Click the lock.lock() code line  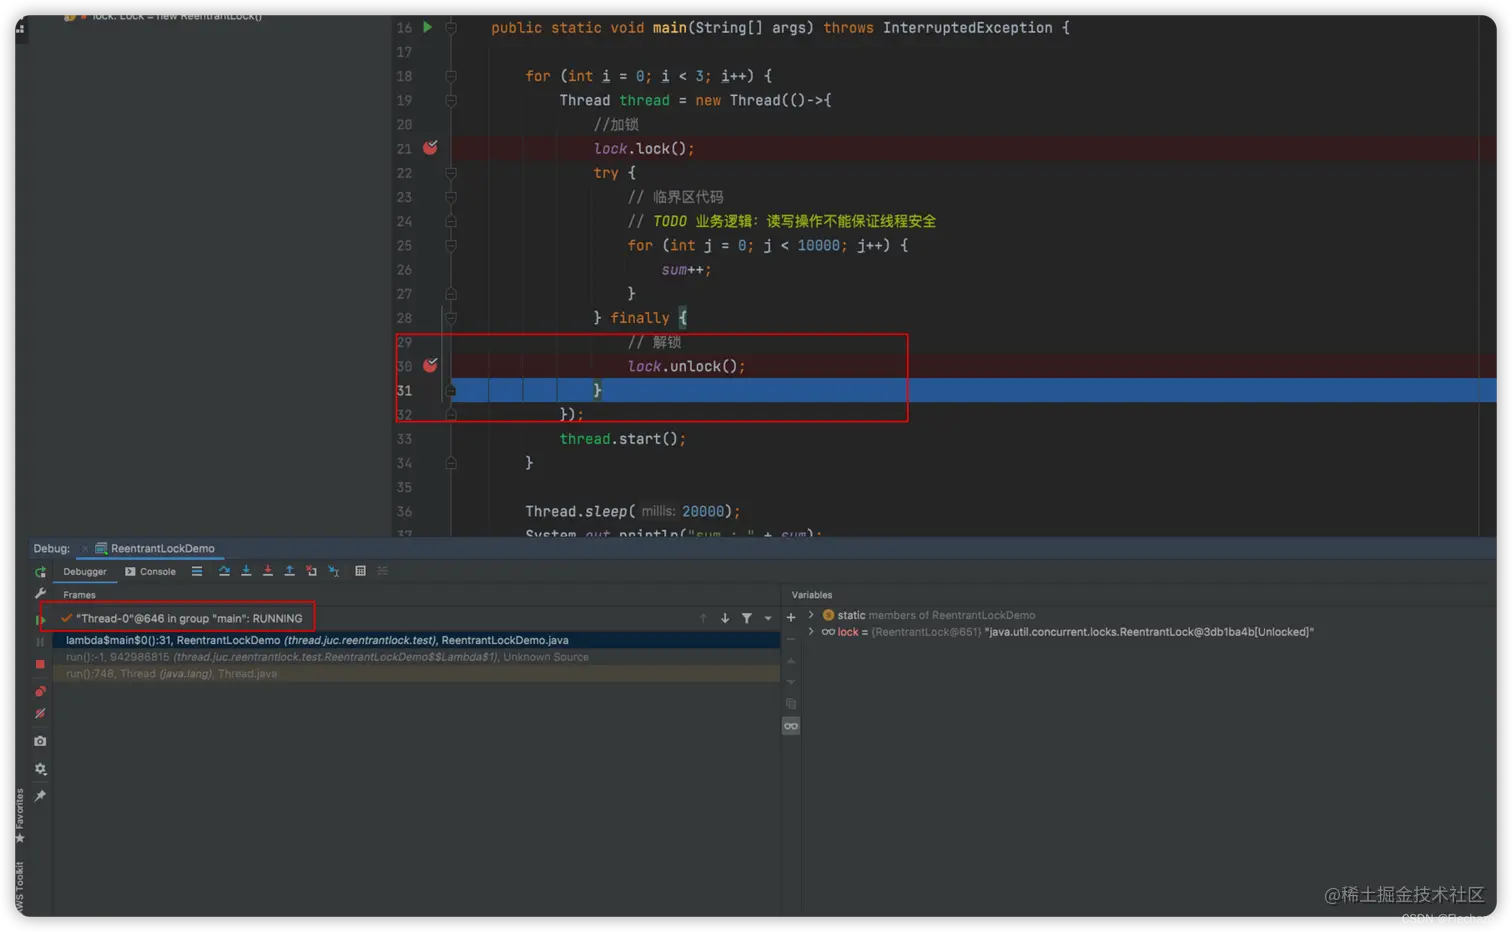pos(644,149)
